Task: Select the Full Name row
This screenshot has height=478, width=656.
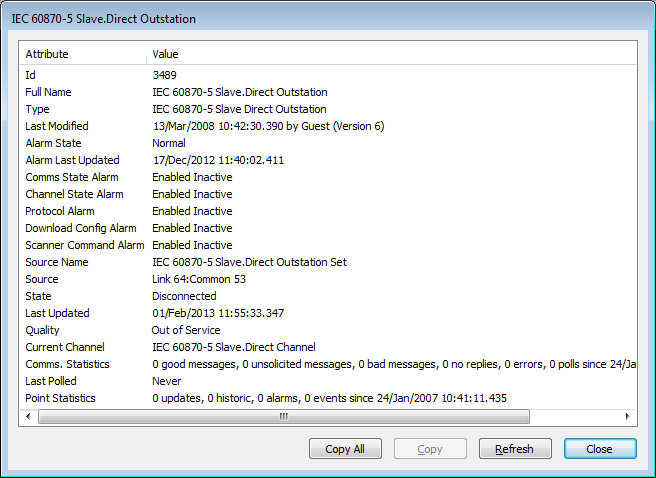Action: [x=48, y=92]
